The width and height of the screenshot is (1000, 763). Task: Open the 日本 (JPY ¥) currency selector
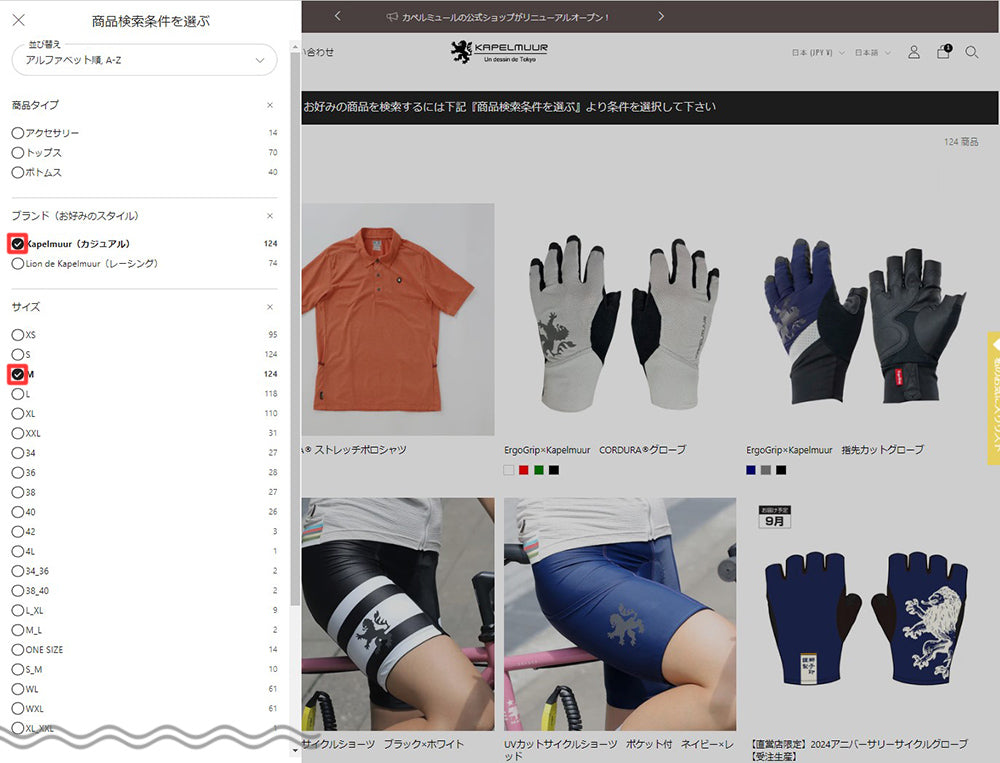(x=818, y=52)
